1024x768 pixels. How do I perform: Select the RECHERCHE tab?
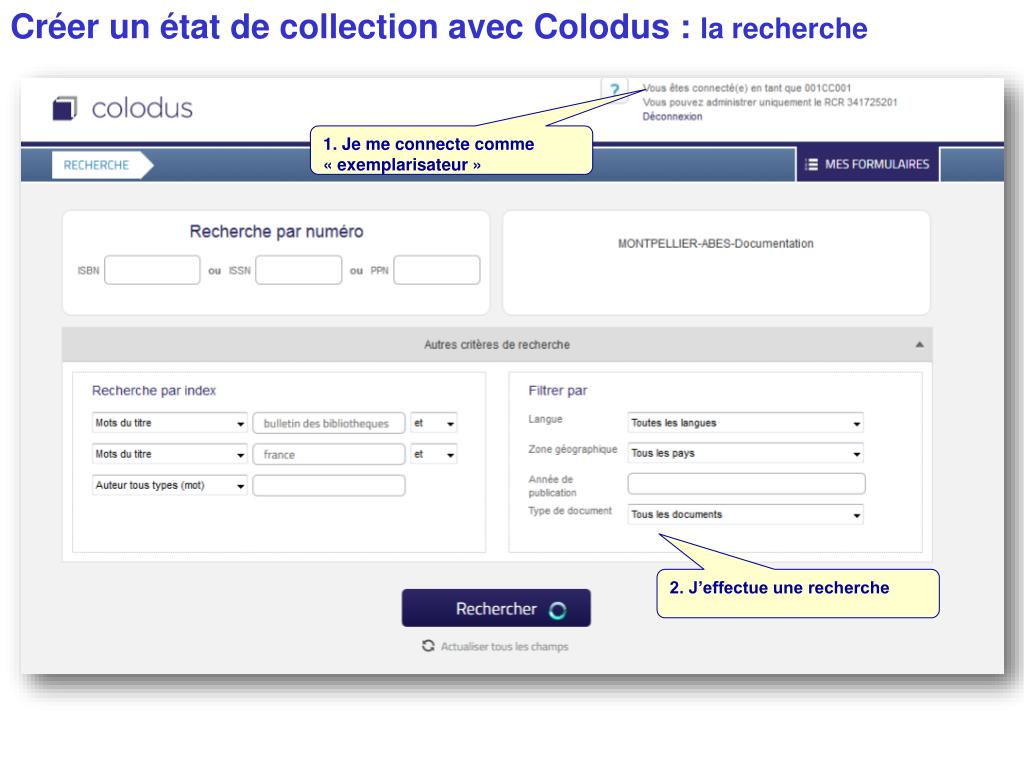[102, 165]
